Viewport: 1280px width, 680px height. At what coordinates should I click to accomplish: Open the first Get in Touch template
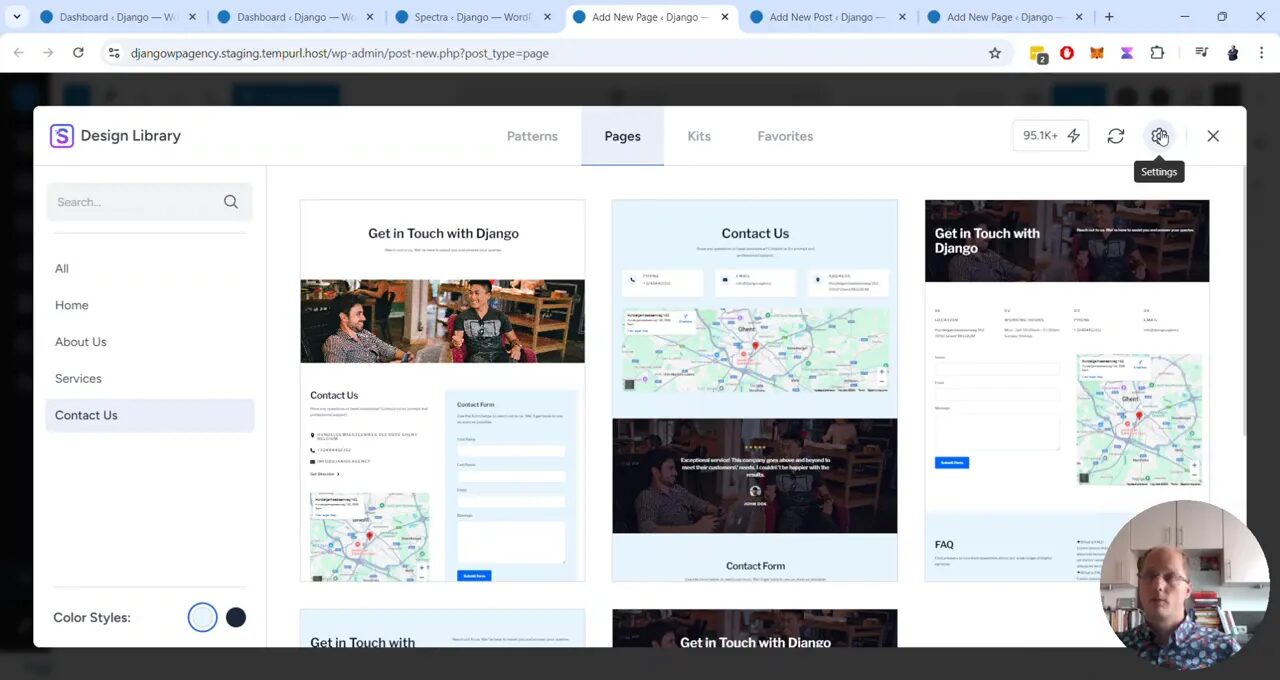pos(442,390)
